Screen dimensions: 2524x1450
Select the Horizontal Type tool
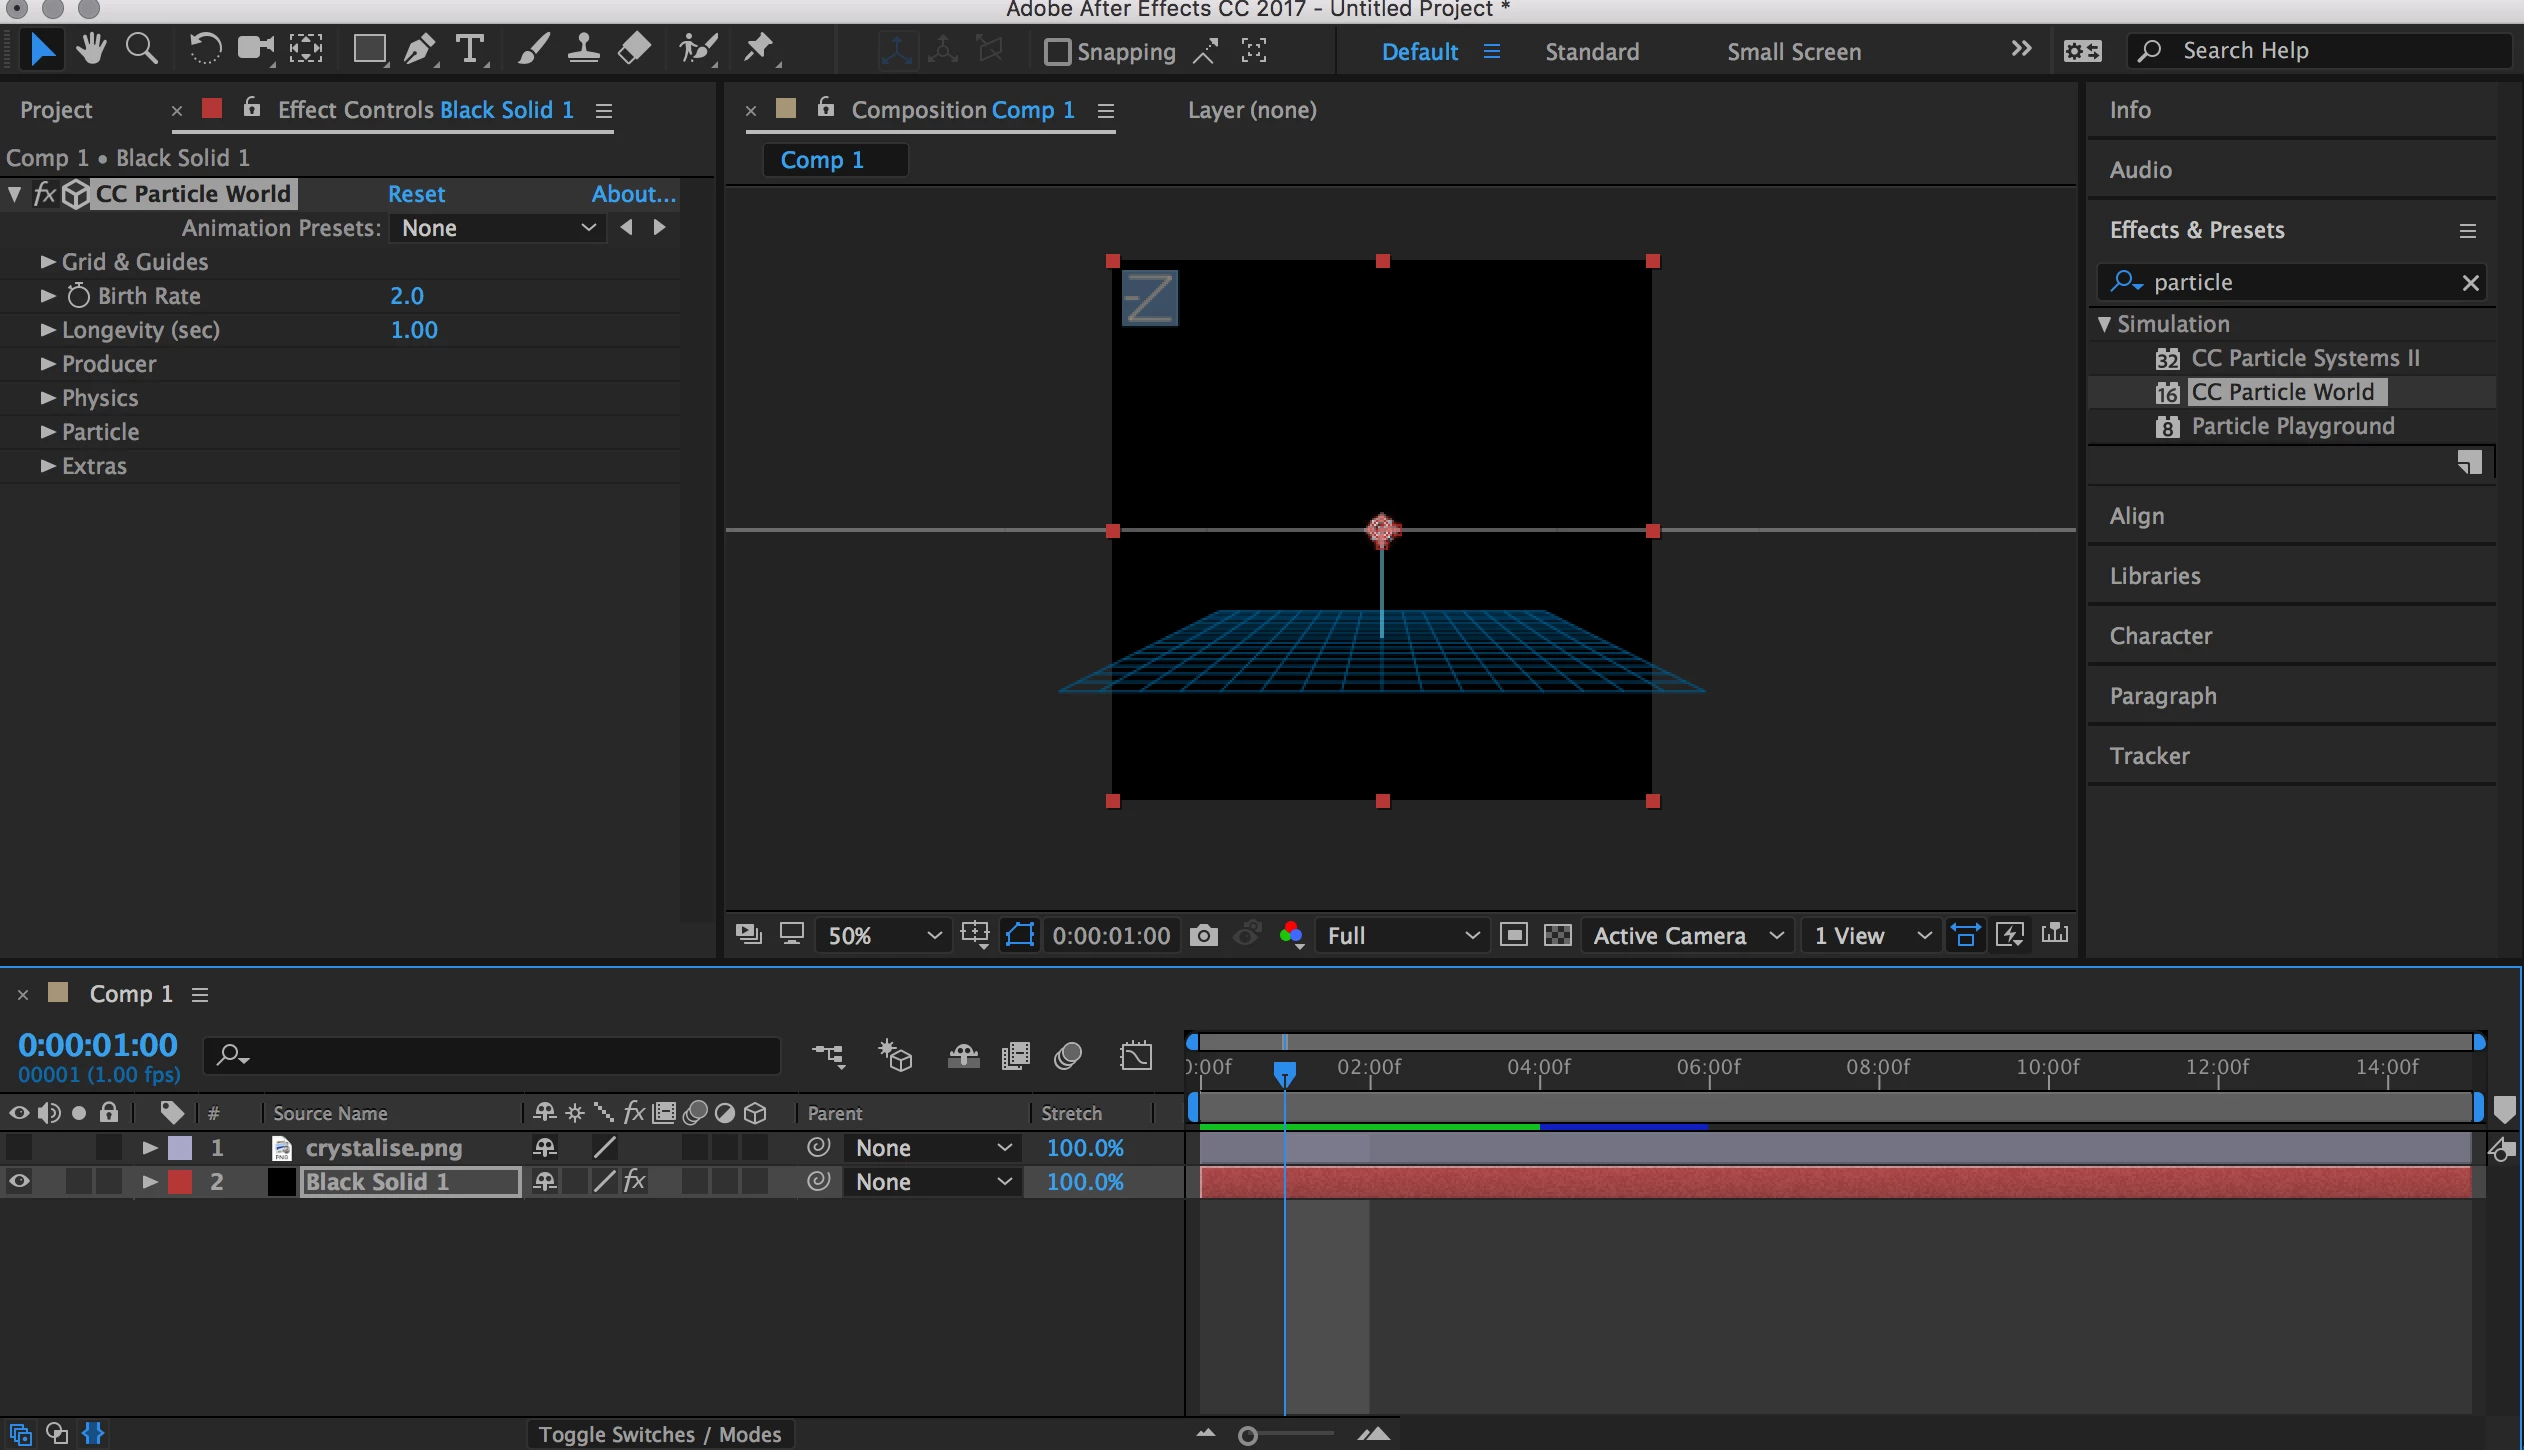pyautogui.click(x=469, y=48)
